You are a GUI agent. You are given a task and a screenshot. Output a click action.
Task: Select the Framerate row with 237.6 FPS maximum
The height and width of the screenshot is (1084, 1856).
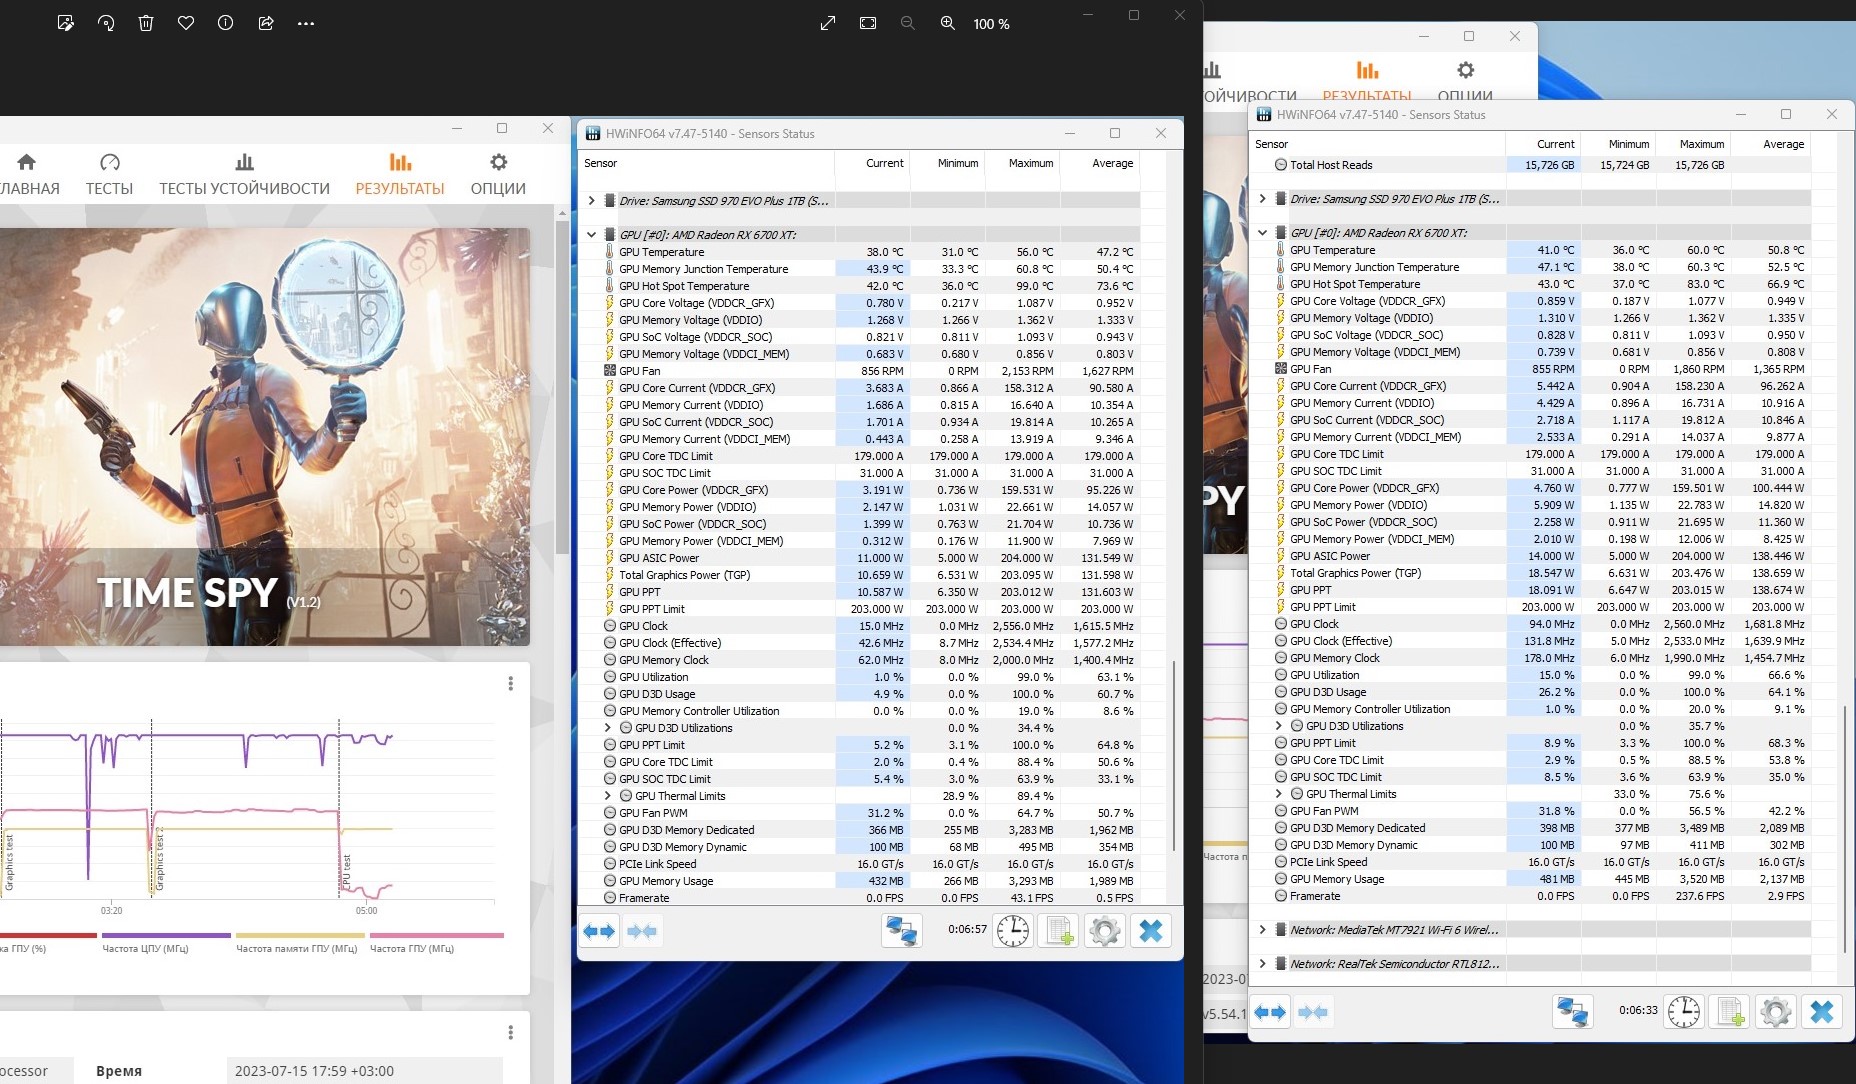pyautogui.click(x=1531, y=896)
